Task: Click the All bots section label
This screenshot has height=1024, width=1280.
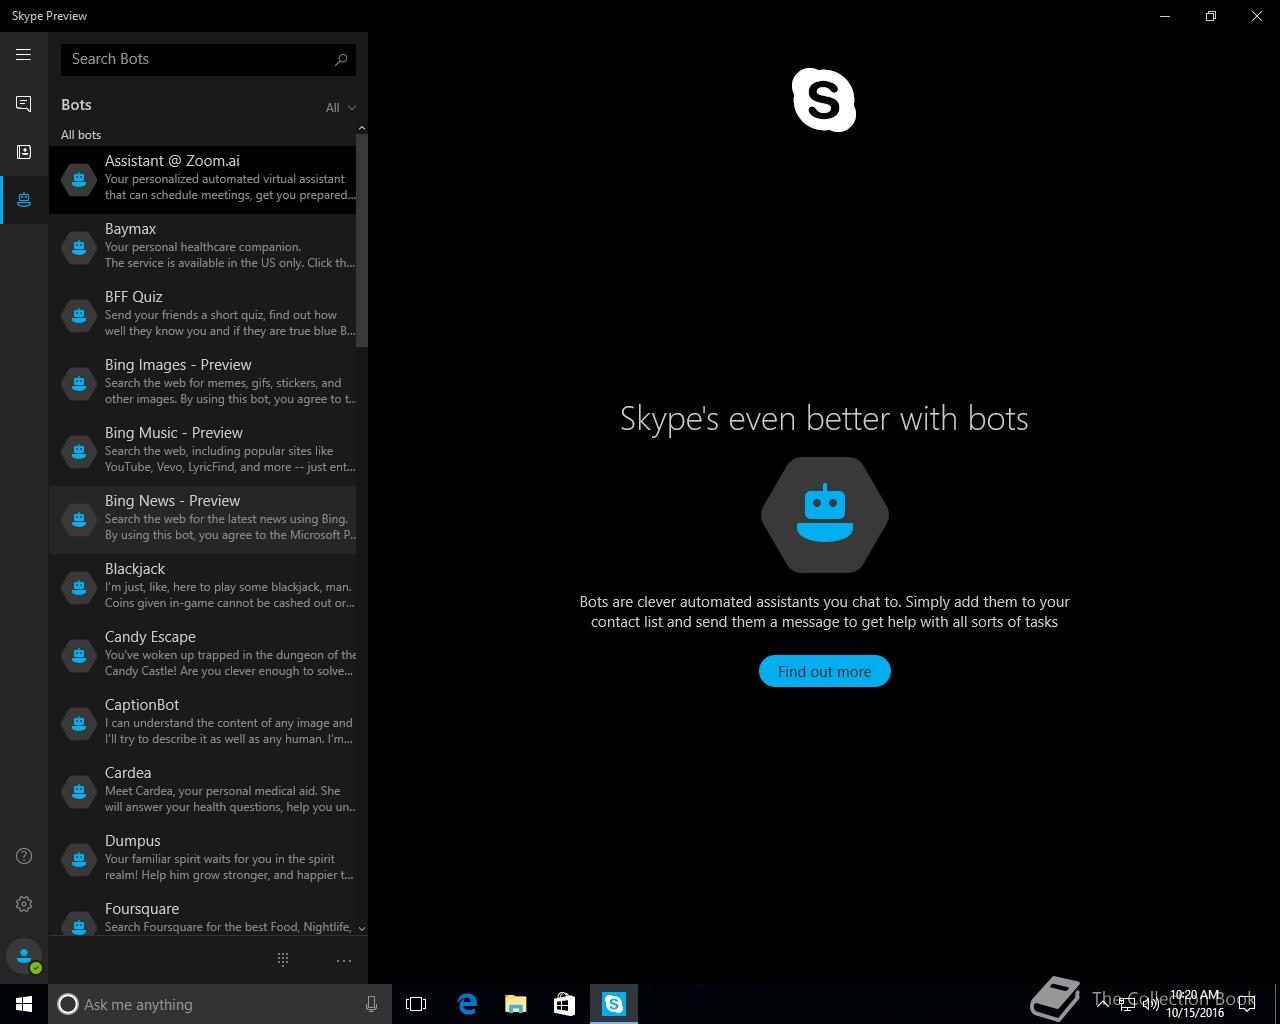Action: point(81,135)
